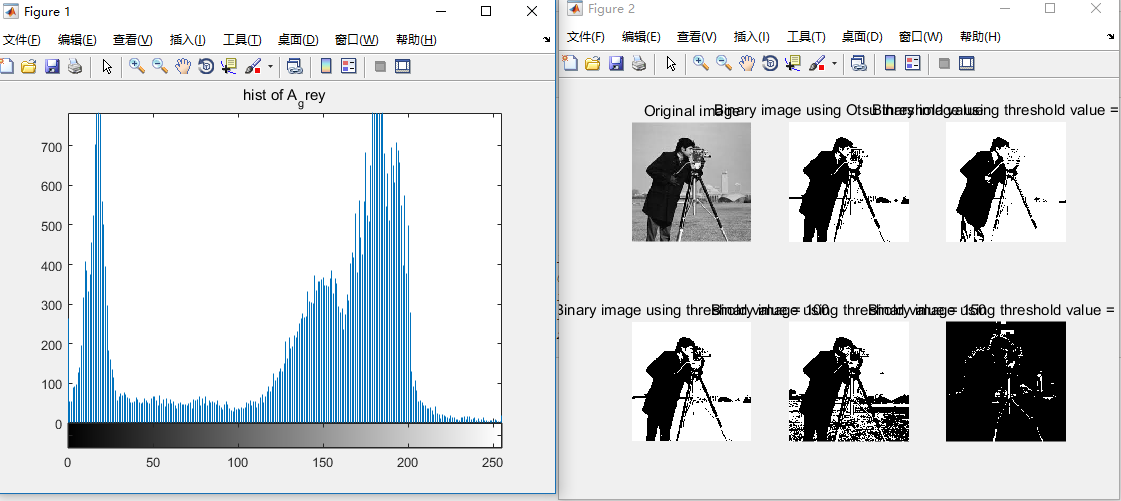
Task: Open 插入(I) menu in Figure 2
Action: [x=752, y=37]
